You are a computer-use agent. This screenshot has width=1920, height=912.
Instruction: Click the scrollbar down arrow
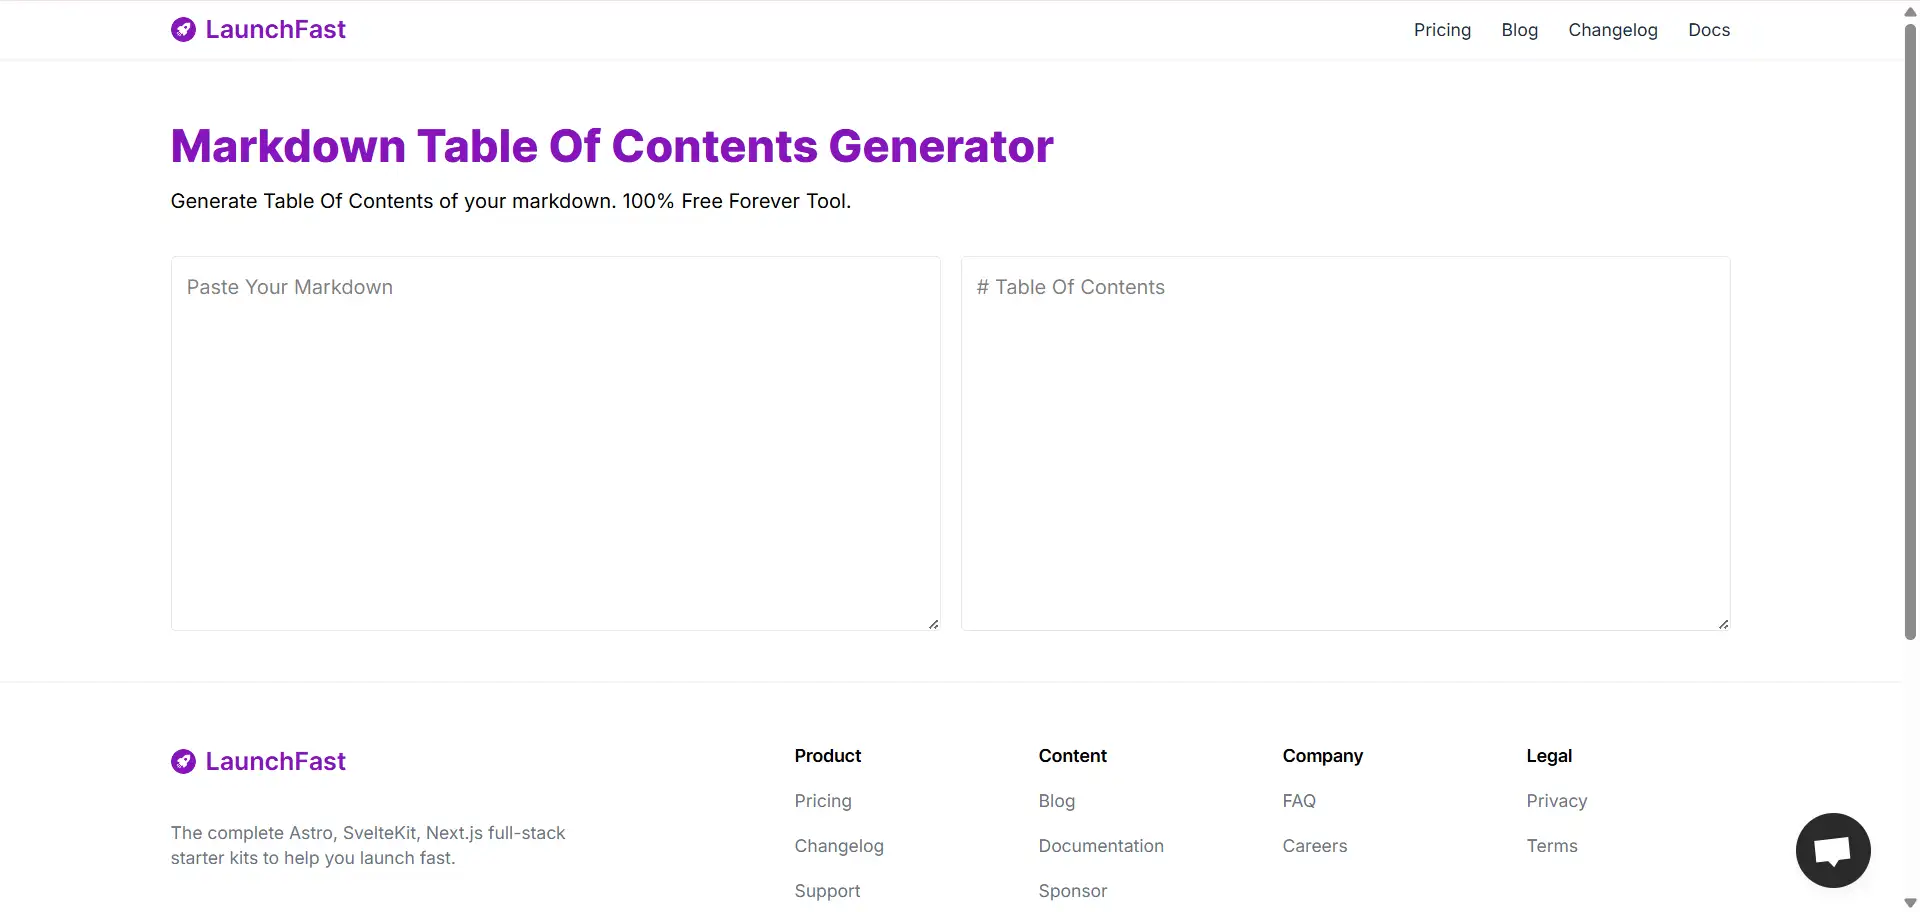click(1910, 902)
